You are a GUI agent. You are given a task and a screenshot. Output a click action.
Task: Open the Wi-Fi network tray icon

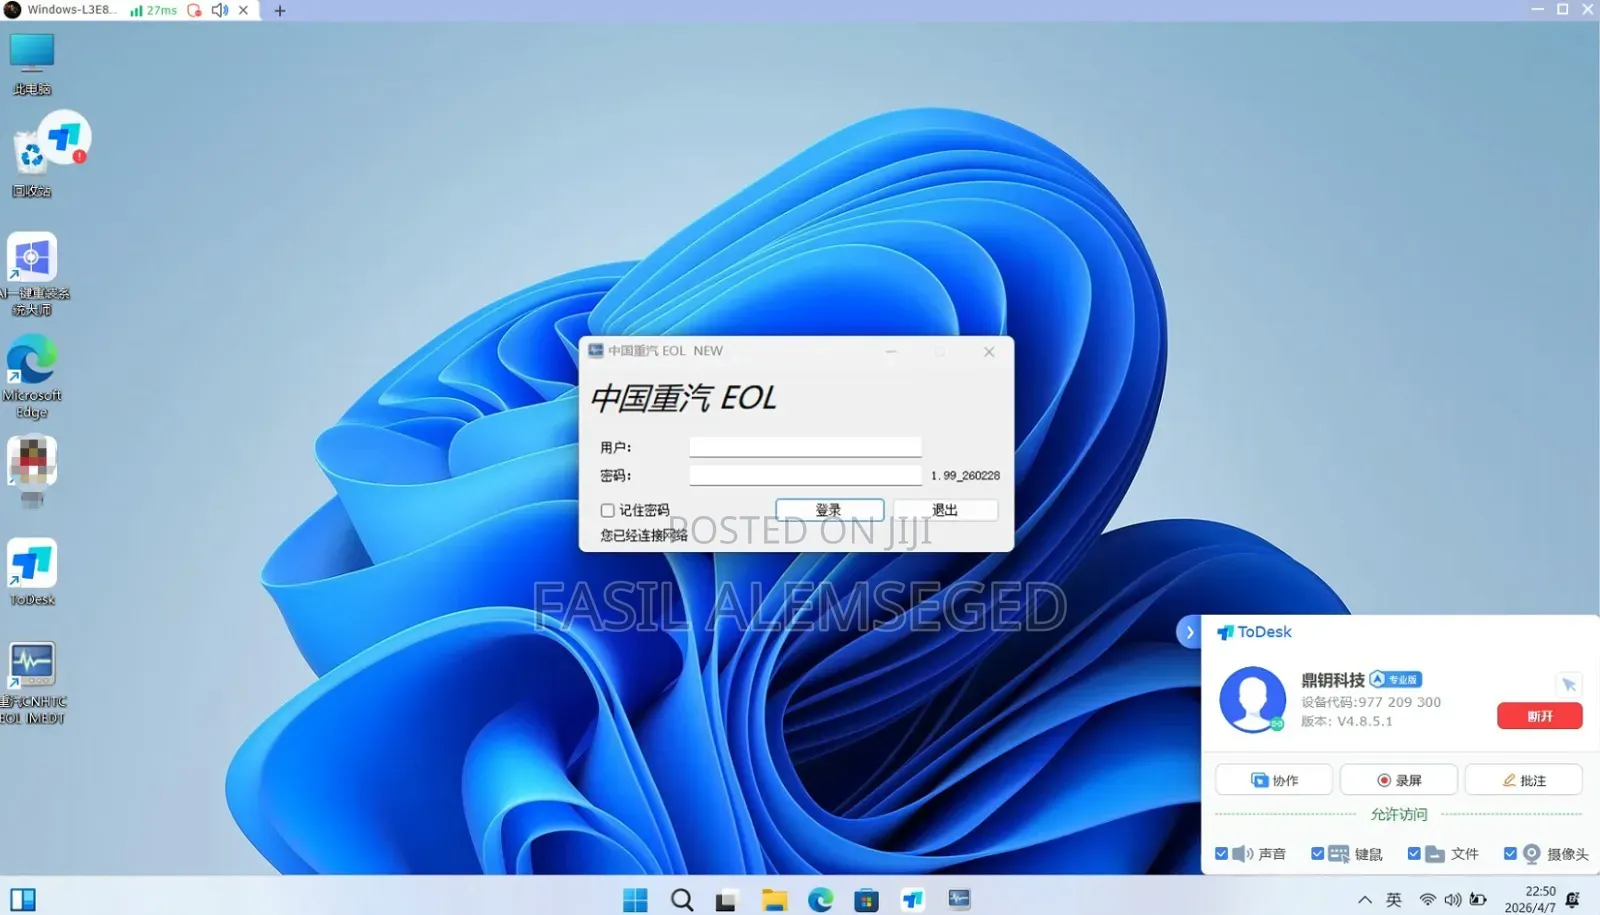coord(1428,900)
